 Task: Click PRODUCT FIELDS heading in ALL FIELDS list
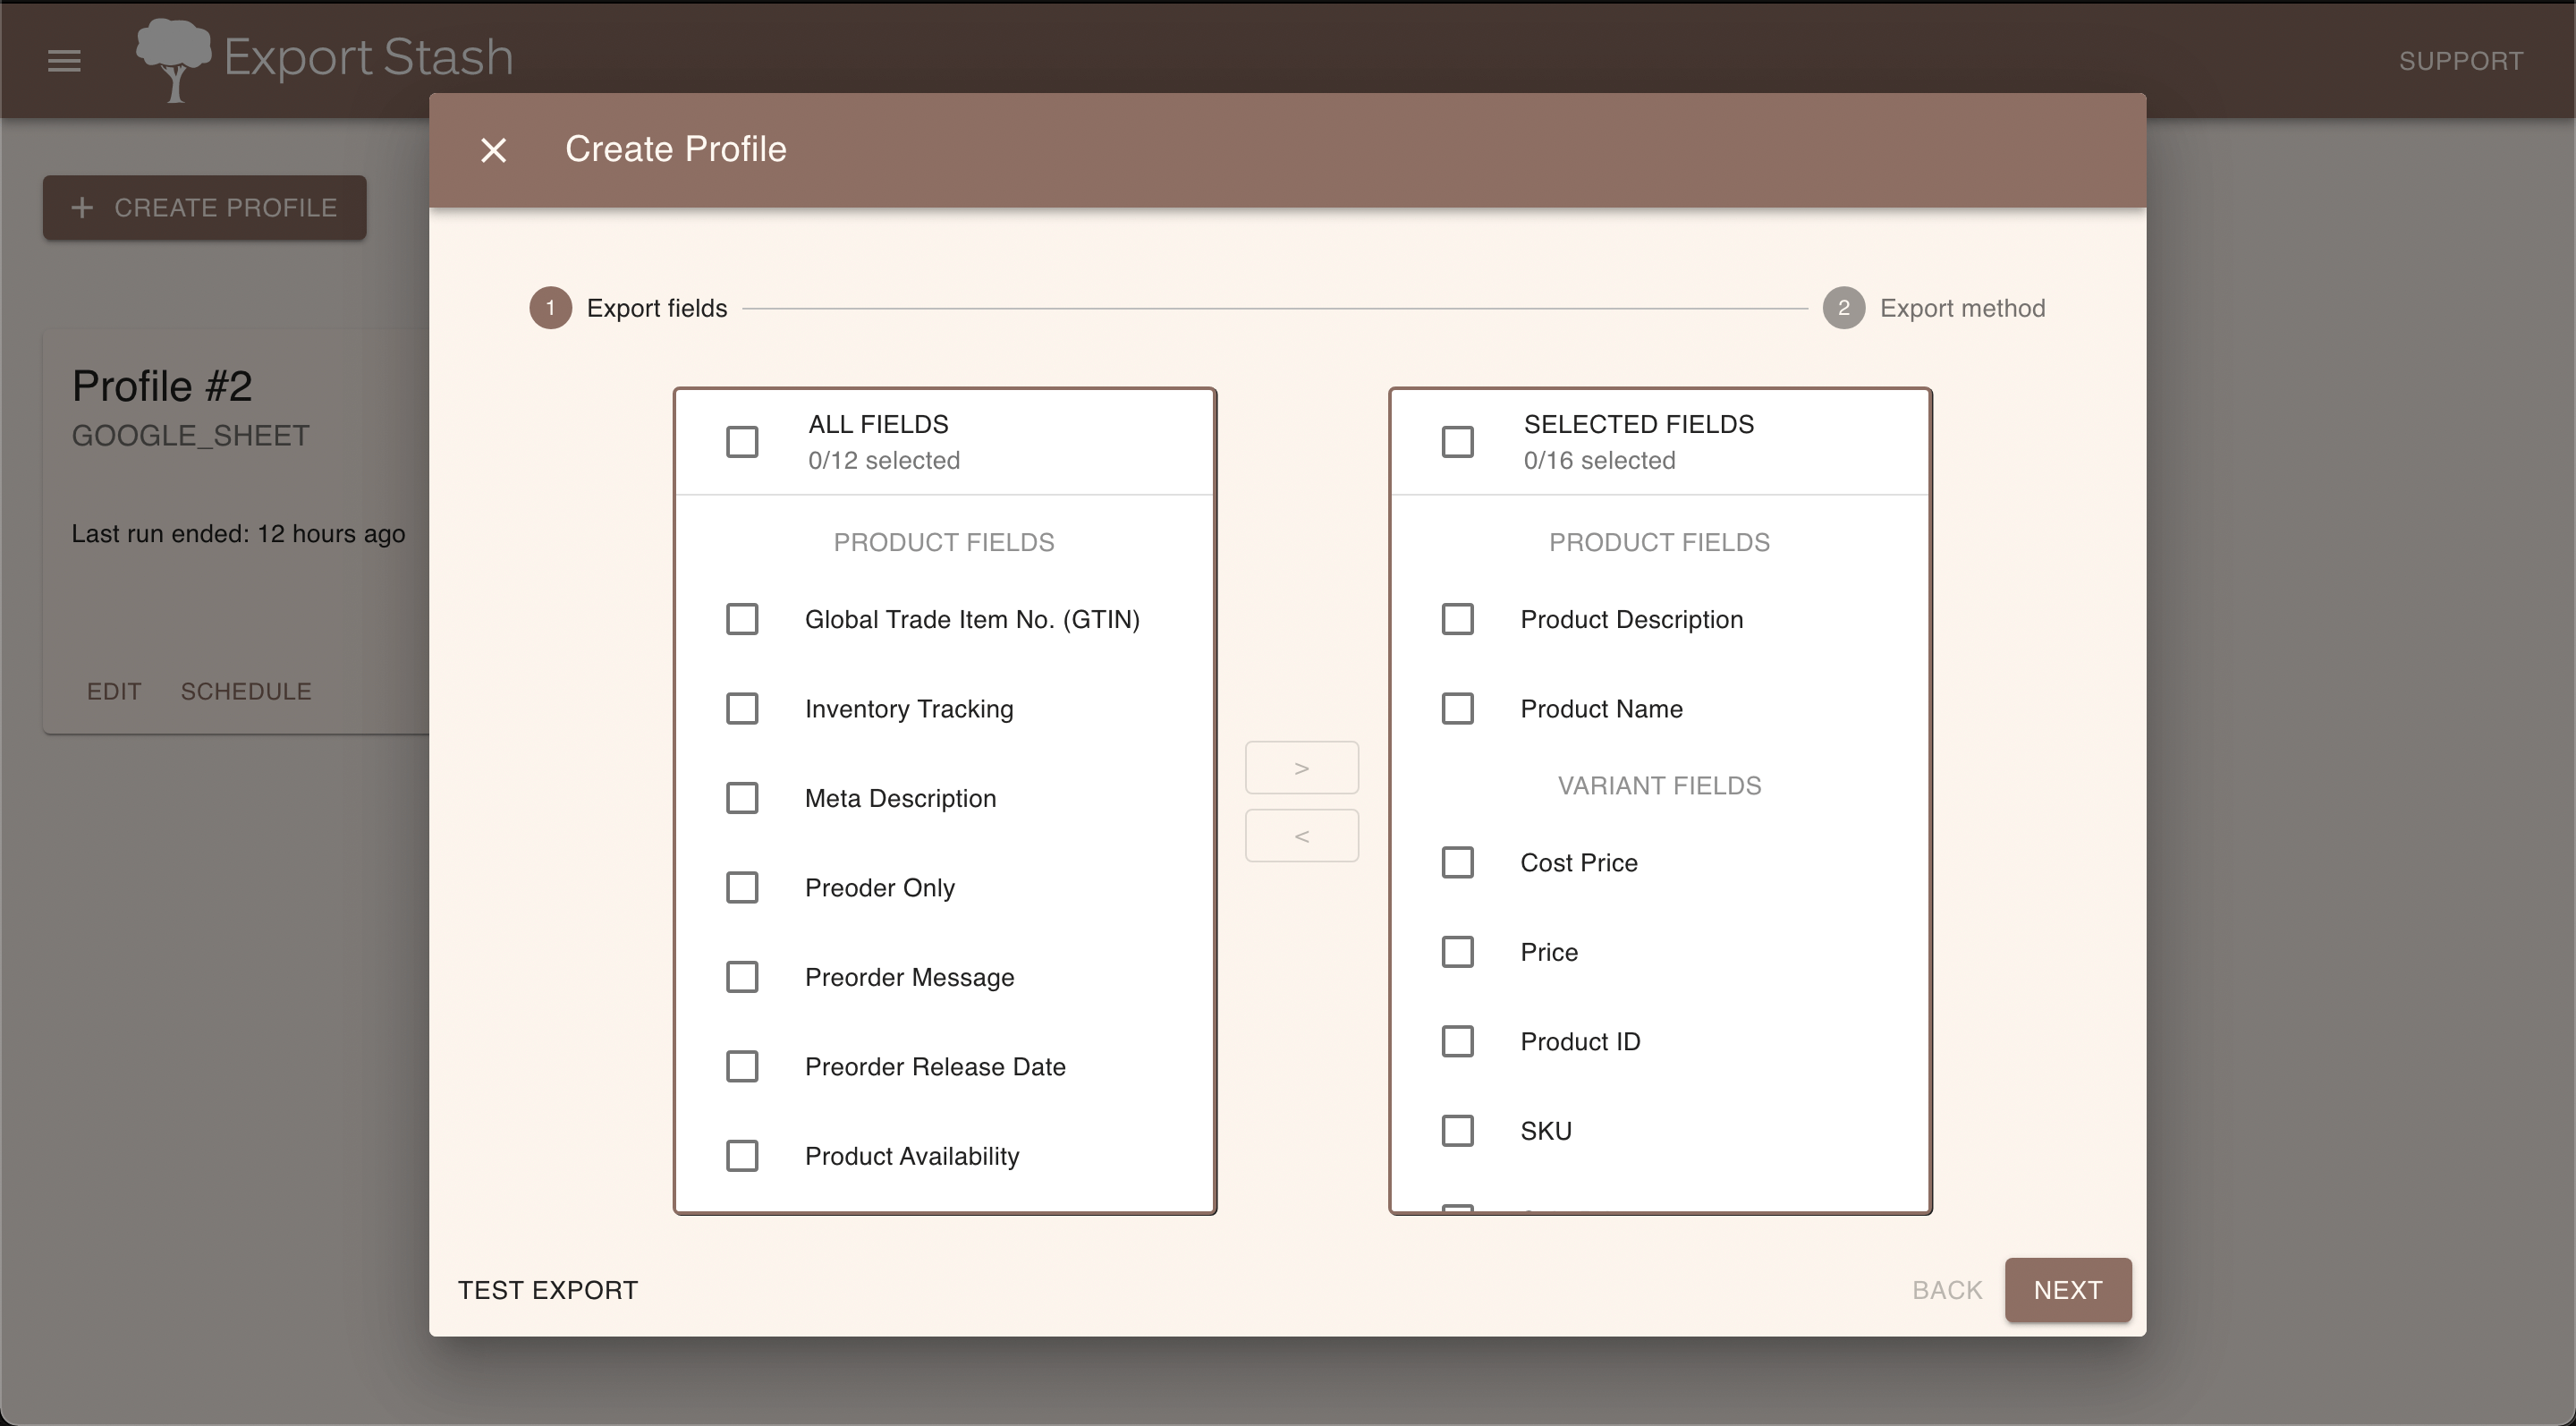point(944,542)
